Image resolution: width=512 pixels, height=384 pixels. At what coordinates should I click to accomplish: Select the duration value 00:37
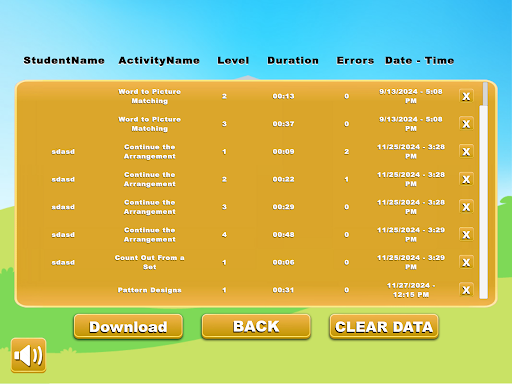coord(283,124)
